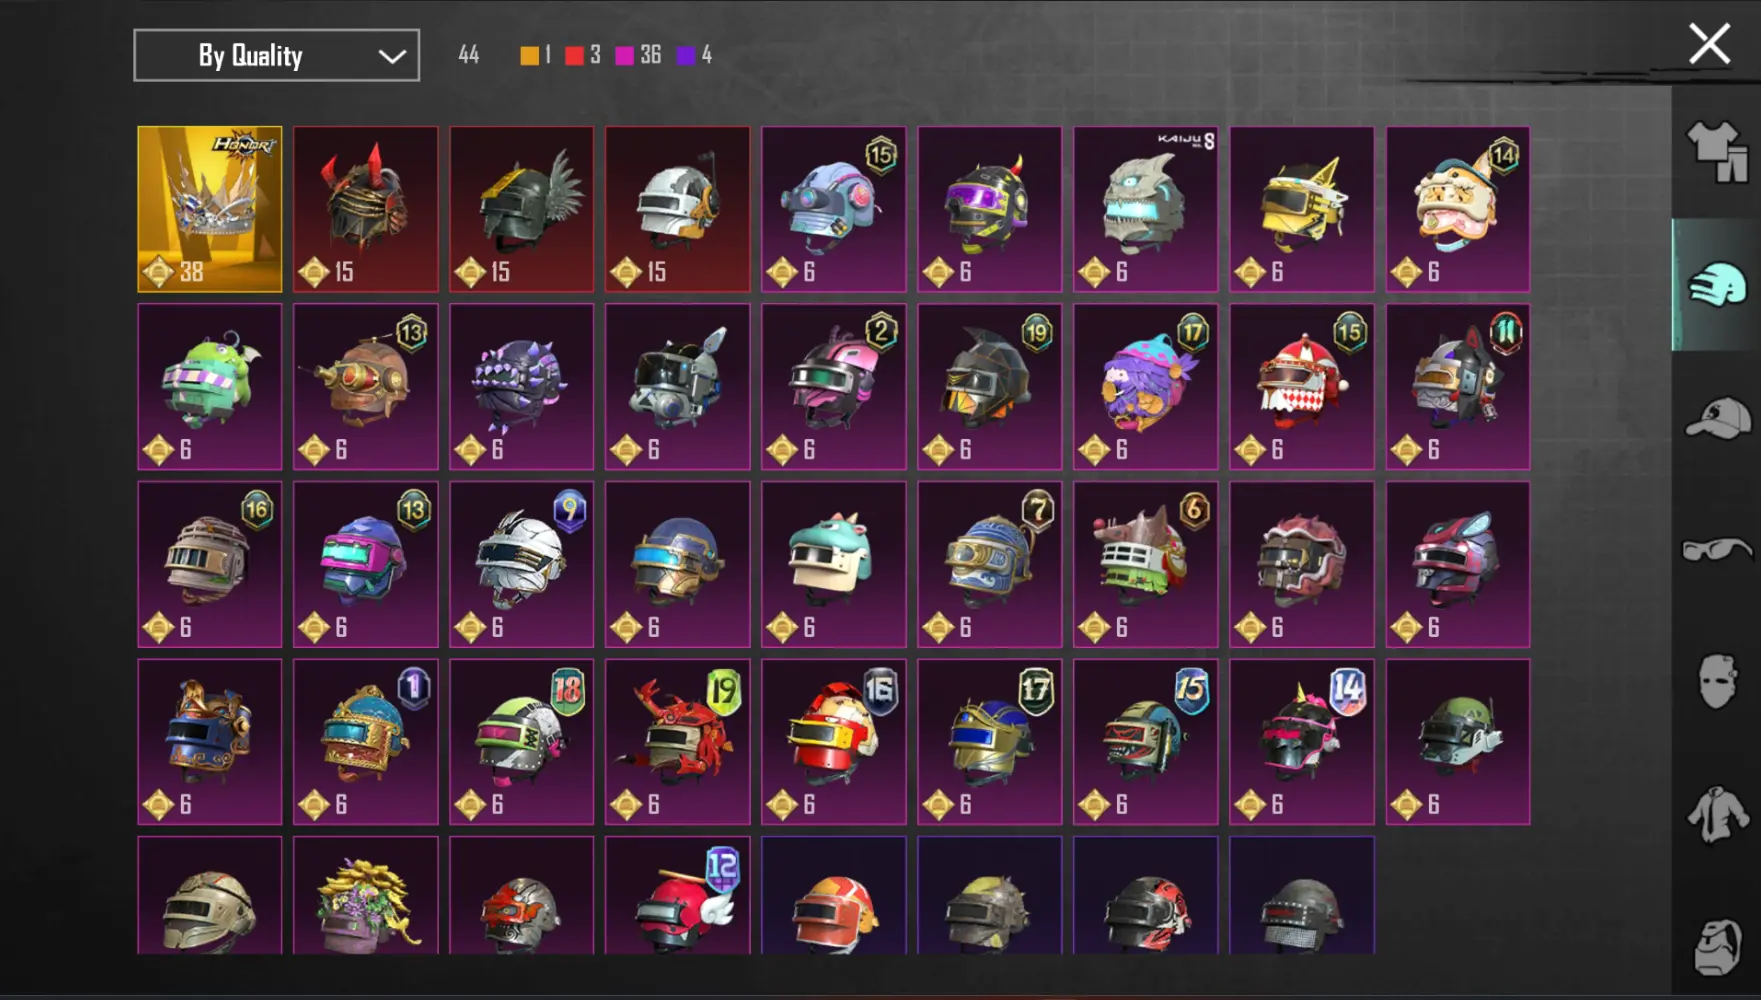Expand the By Quality sort dropdown
Screen dimensions: 1761x1000
click(276, 55)
